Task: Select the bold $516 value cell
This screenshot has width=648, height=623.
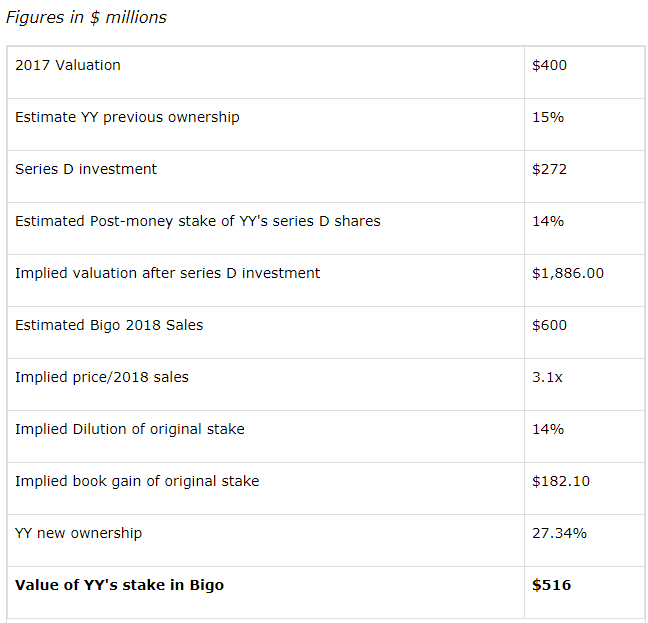Action: pyautogui.click(x=551, y=585)
